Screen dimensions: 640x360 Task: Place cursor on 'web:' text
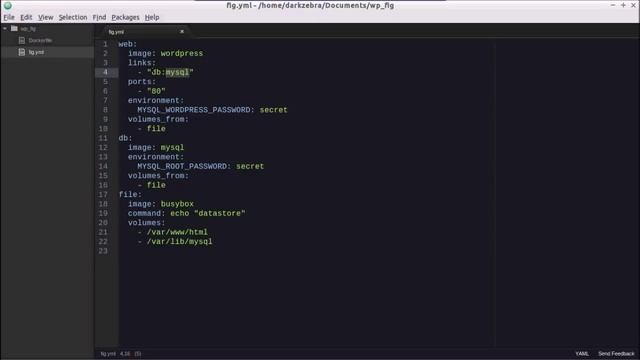tap(128, 44)
